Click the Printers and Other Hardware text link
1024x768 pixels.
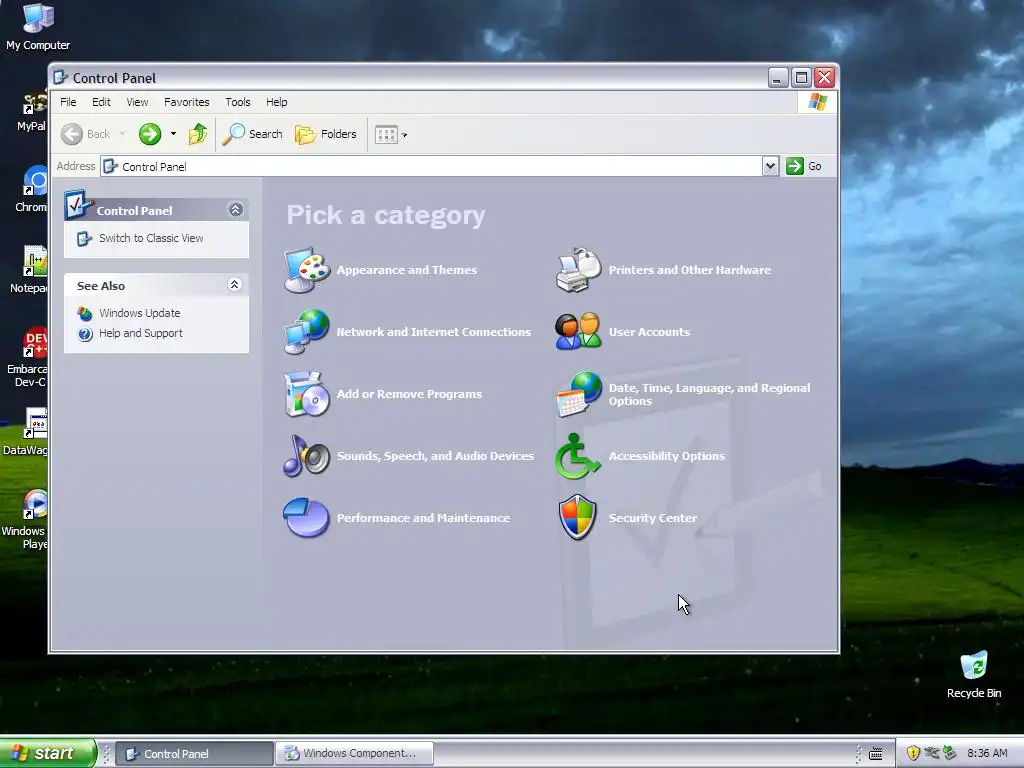(x=690, y=270)
